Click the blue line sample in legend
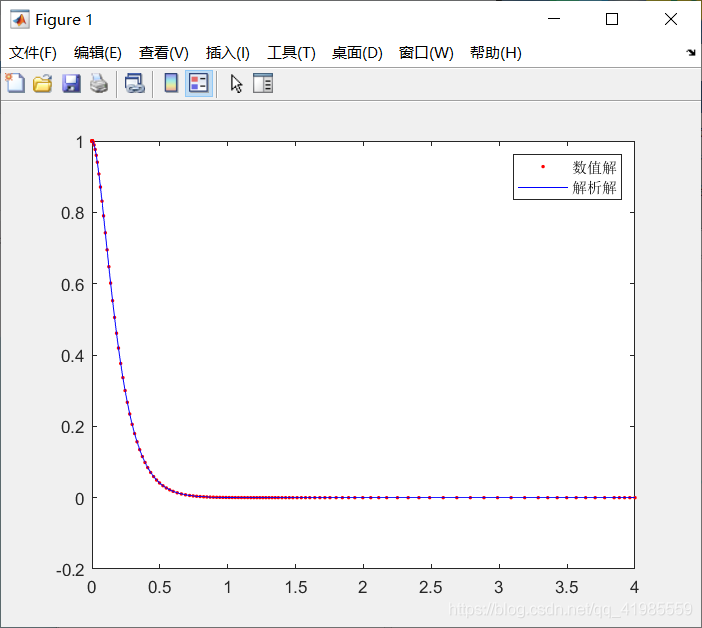The width and height of the screenshot is (702, 628). tap(543, 188)
